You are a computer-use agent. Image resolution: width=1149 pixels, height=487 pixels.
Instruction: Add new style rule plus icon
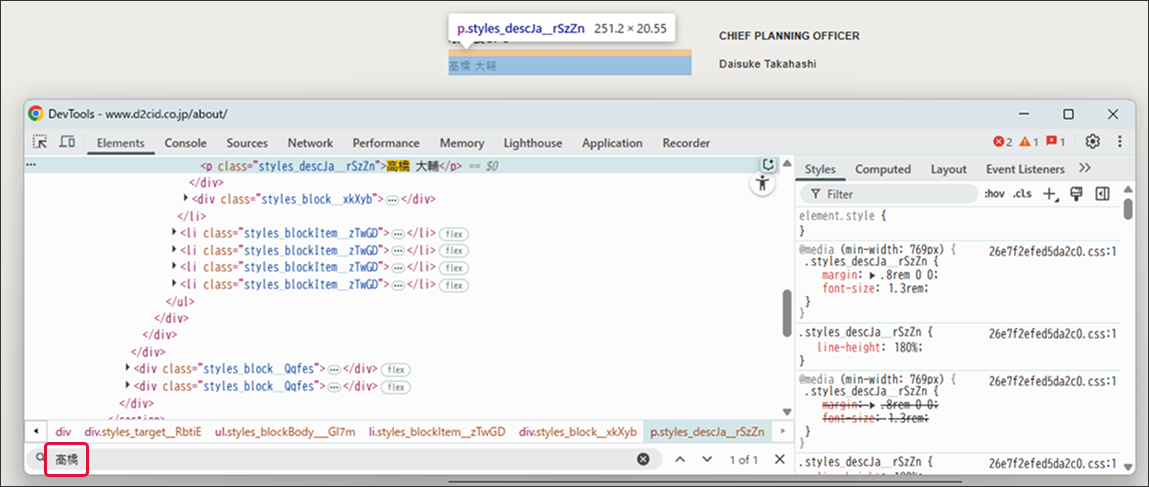[1051, 194]
